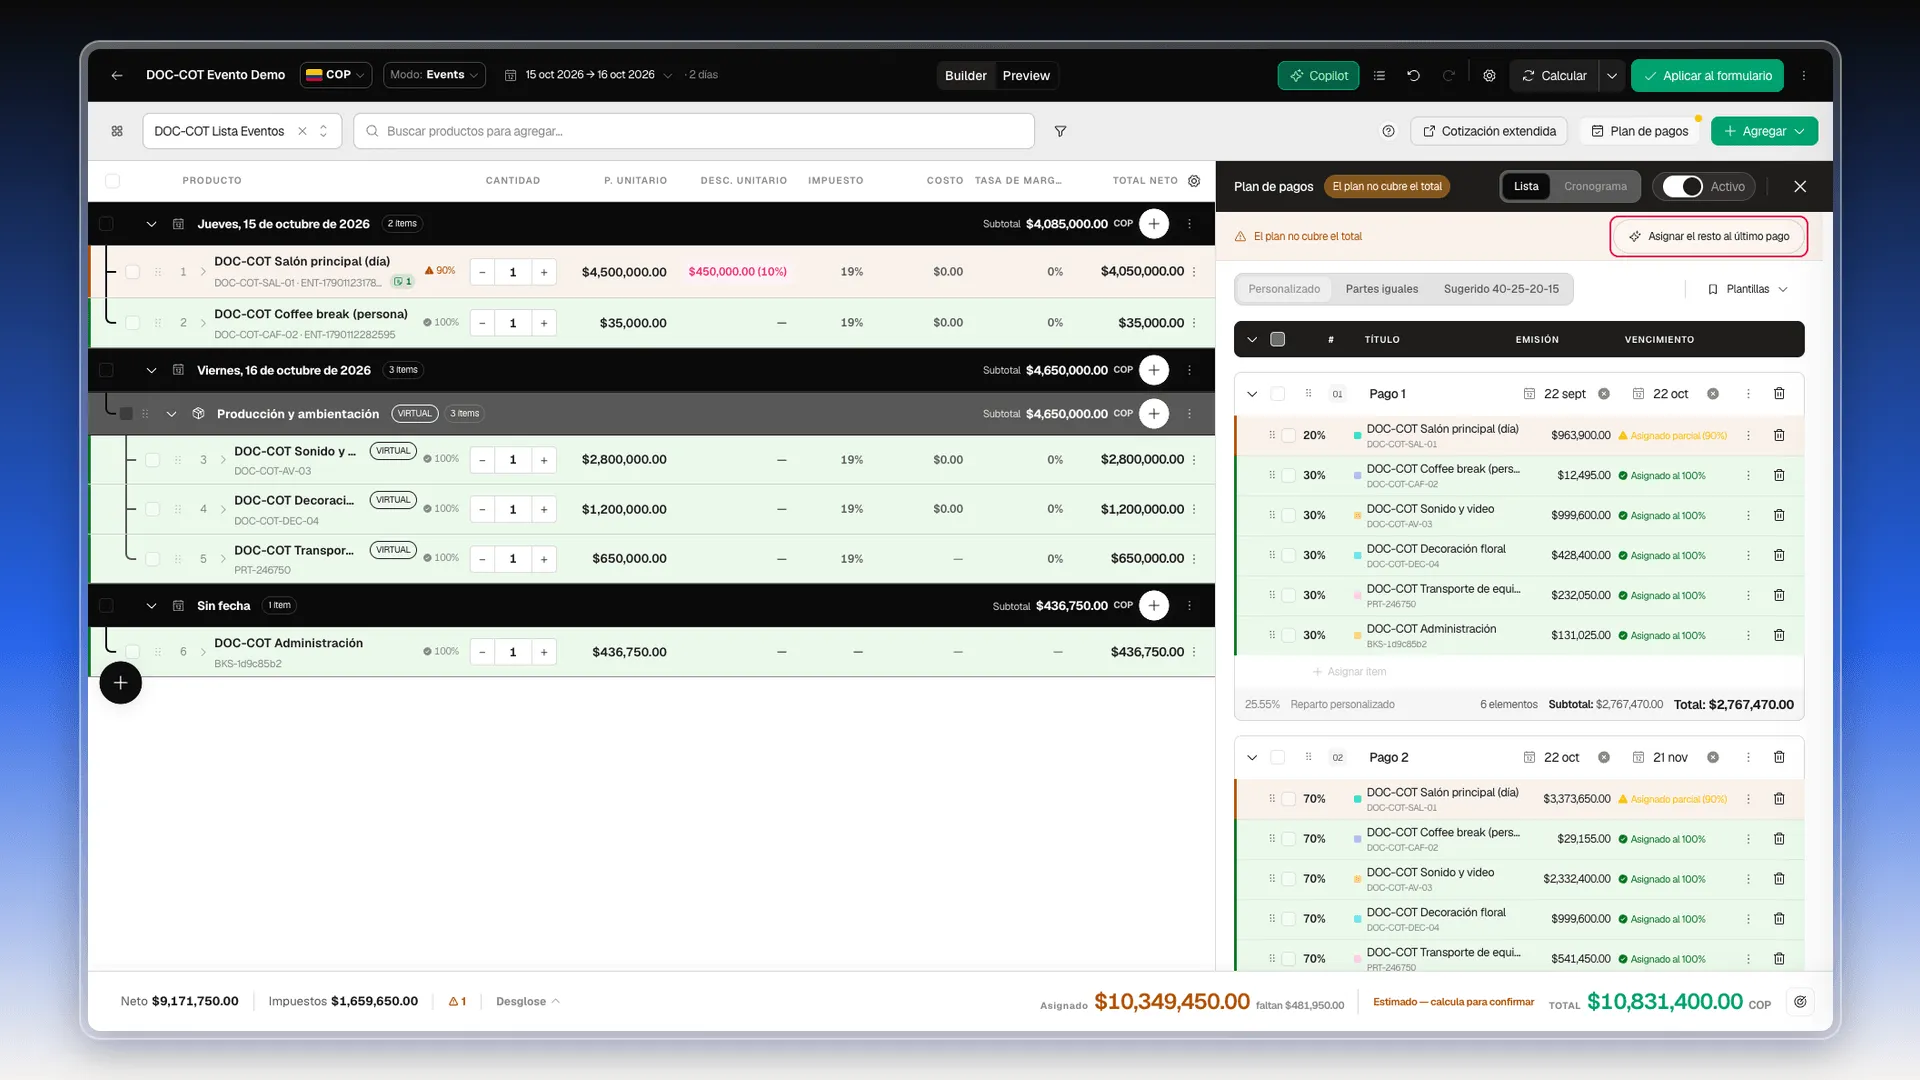The width and height of the screenshot is (1920, 1080).
Task: Open the list view icon beside Copilot
Action: click(x=1379, y=75)
